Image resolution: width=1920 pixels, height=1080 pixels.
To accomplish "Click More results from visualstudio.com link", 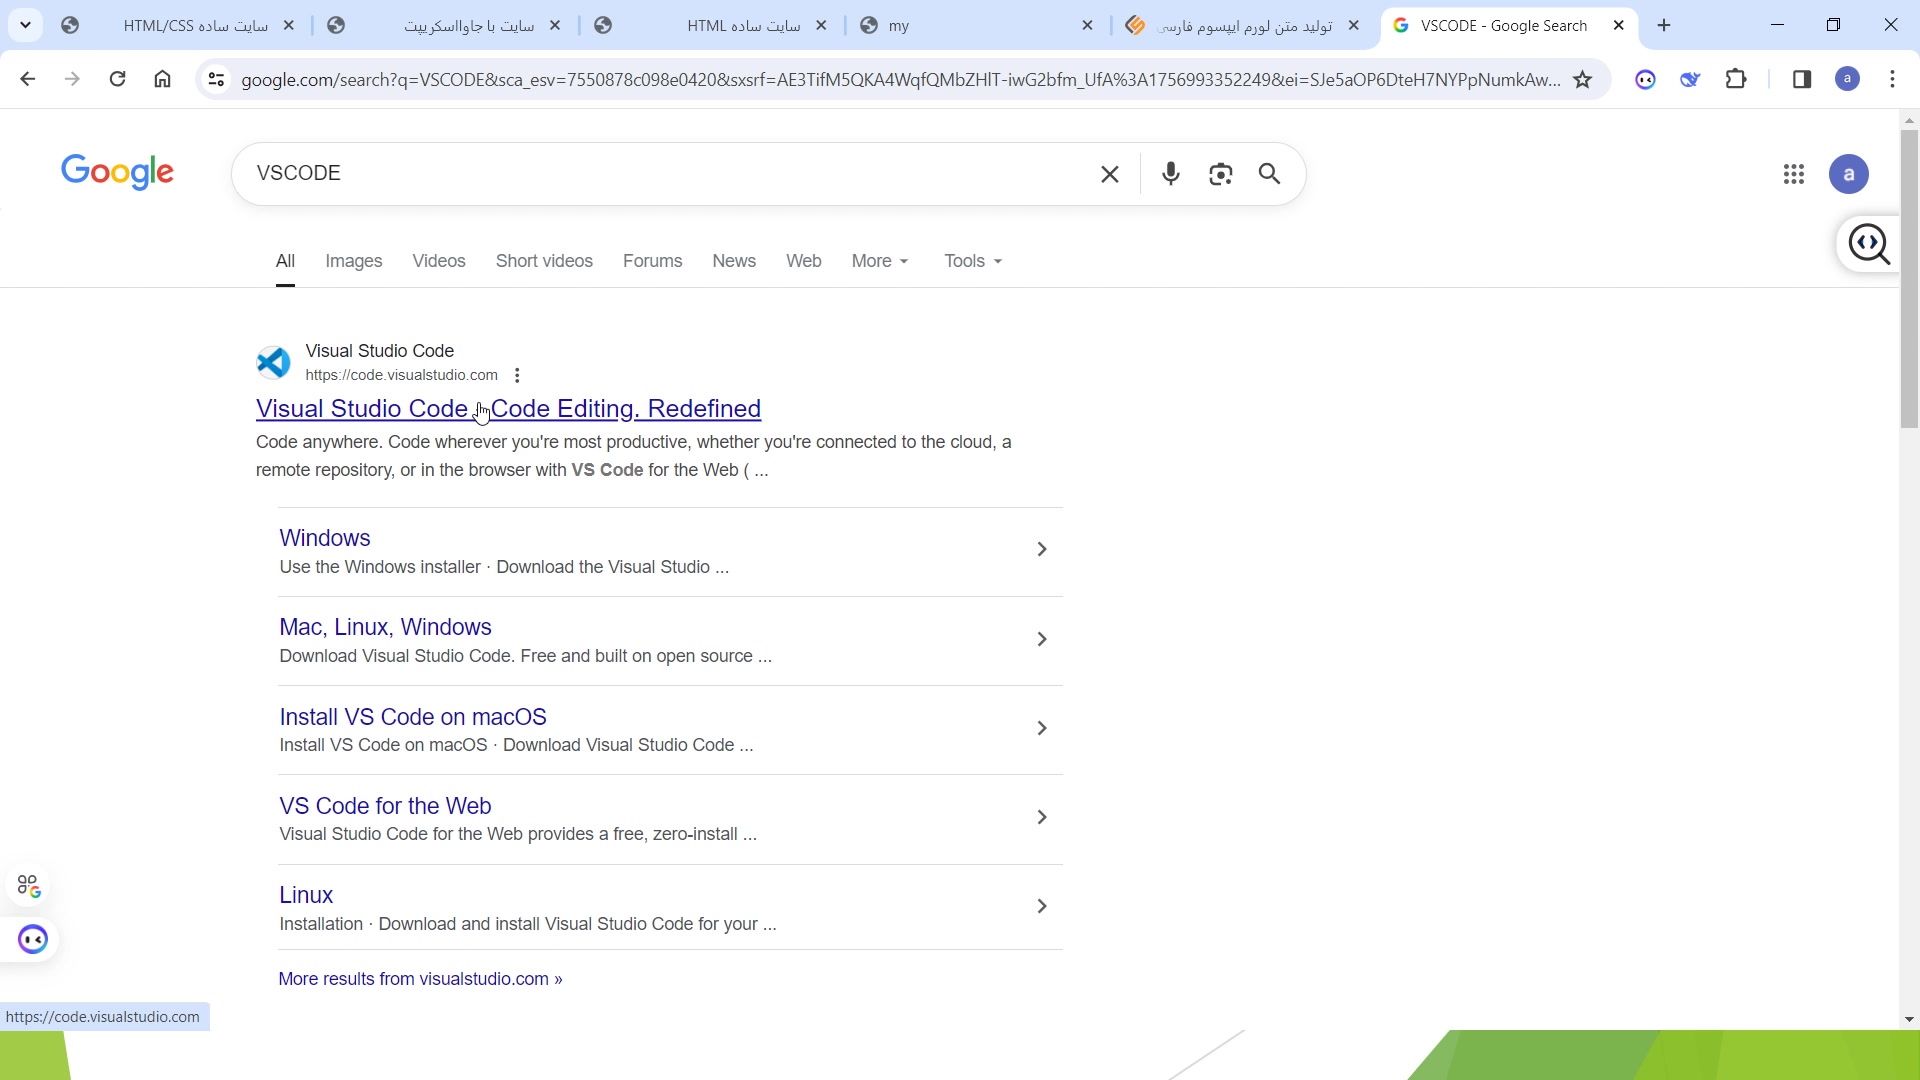I will [x=420, y=979].
